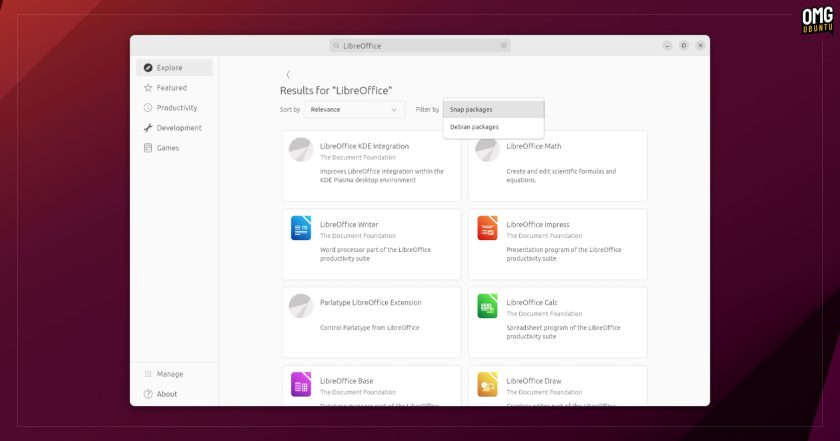Open LibreOffice Calc result title
The width and height of the screenshot is (840, 441).
coord(532,302)
